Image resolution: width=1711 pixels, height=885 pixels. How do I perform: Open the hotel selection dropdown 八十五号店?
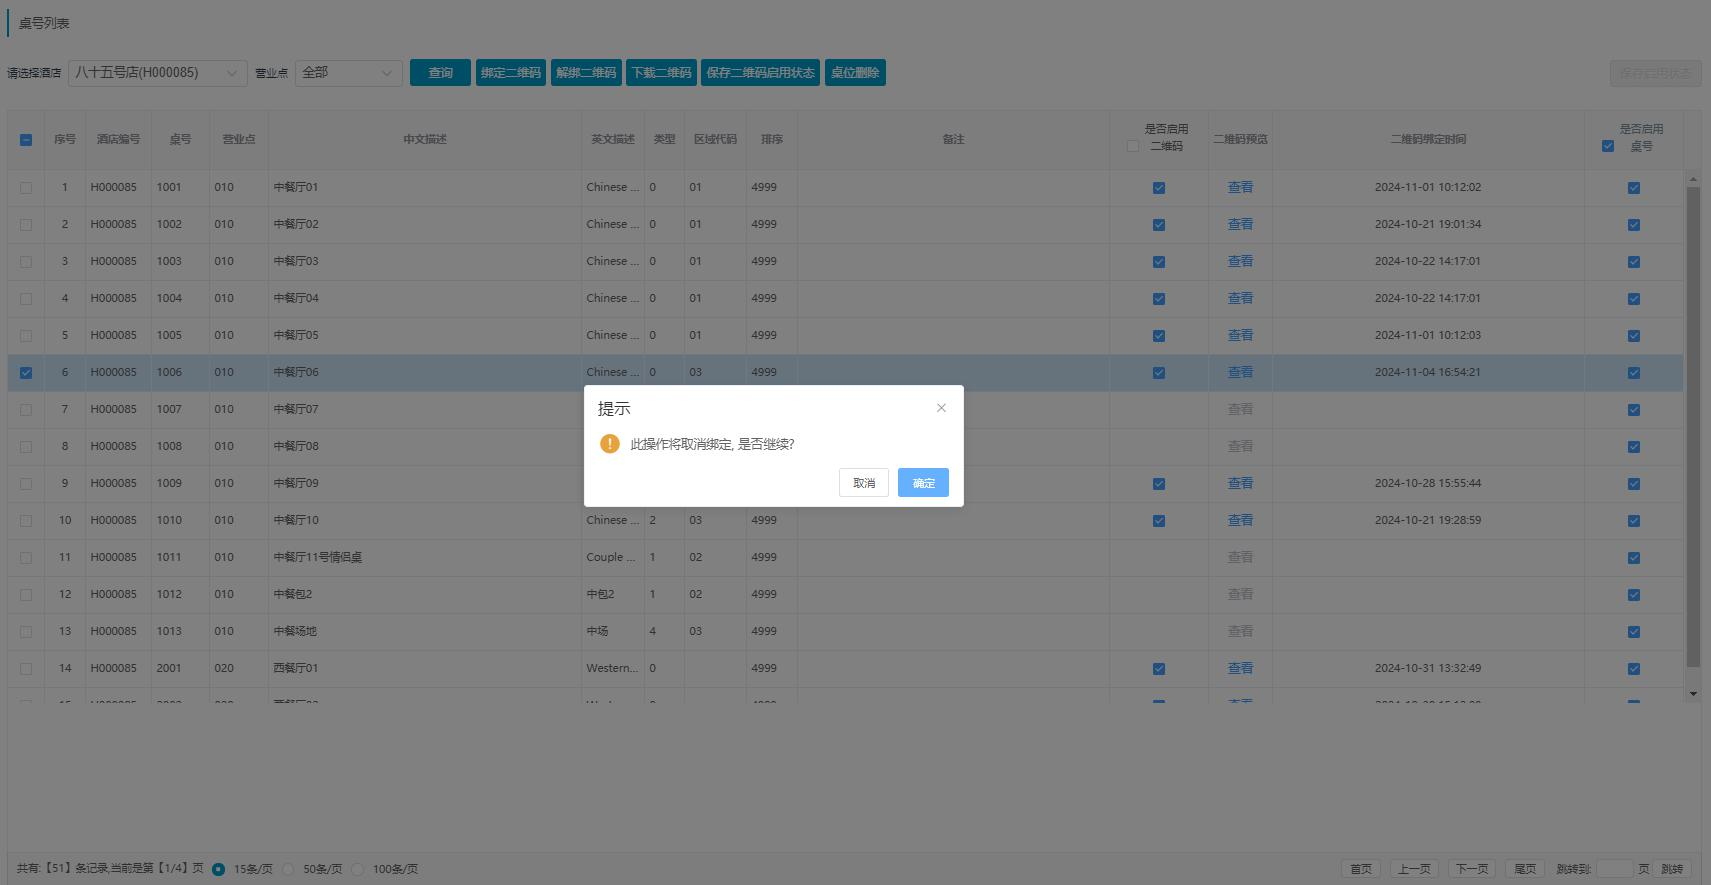coord(158,73)
